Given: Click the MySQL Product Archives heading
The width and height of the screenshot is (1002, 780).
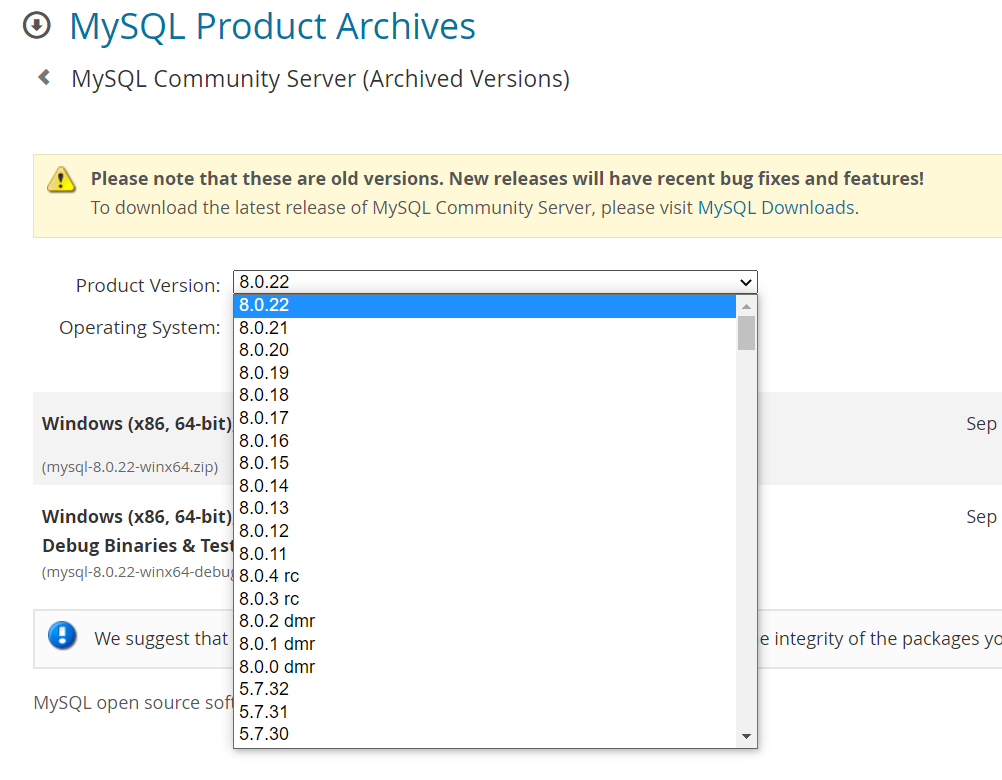Looking at the screenshot, I should 271,26.
